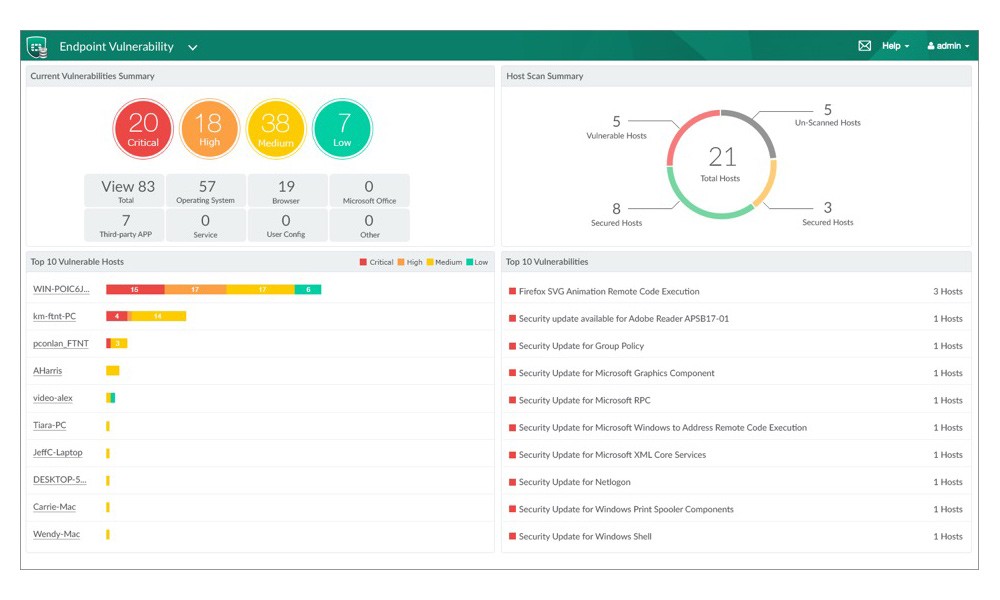Click the admin user silhouette icon
1000x600 pixels.
tap(931, 46)
